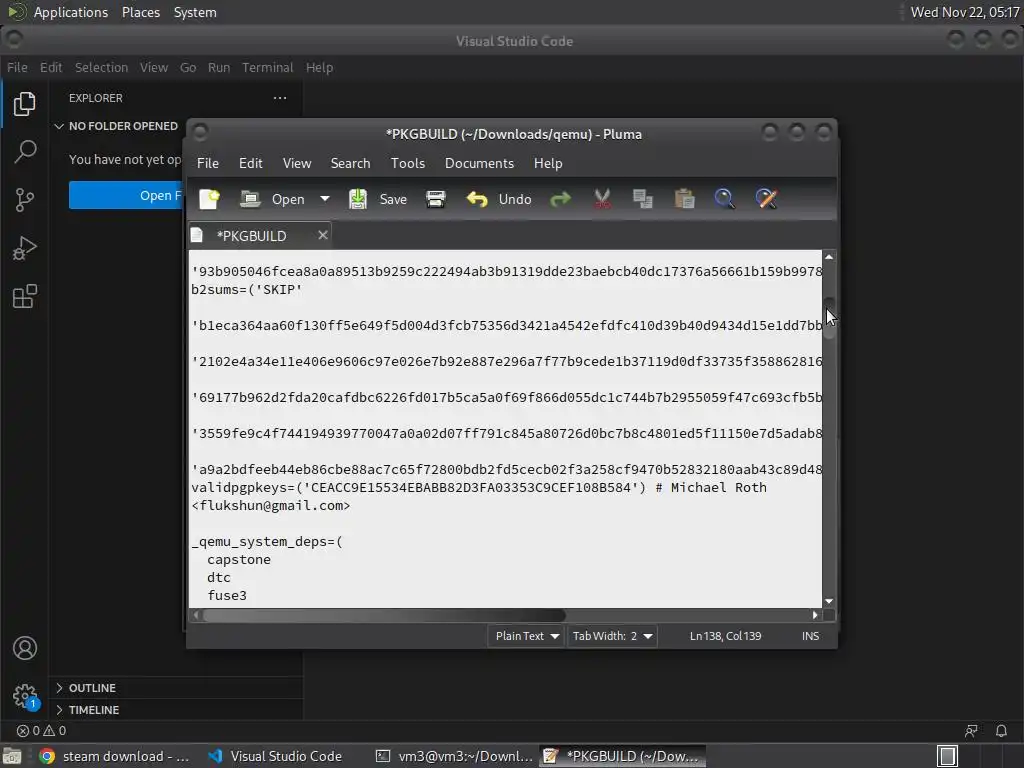
Task: Open the VS Code Selection menu
Action: [x=101, y=67]
